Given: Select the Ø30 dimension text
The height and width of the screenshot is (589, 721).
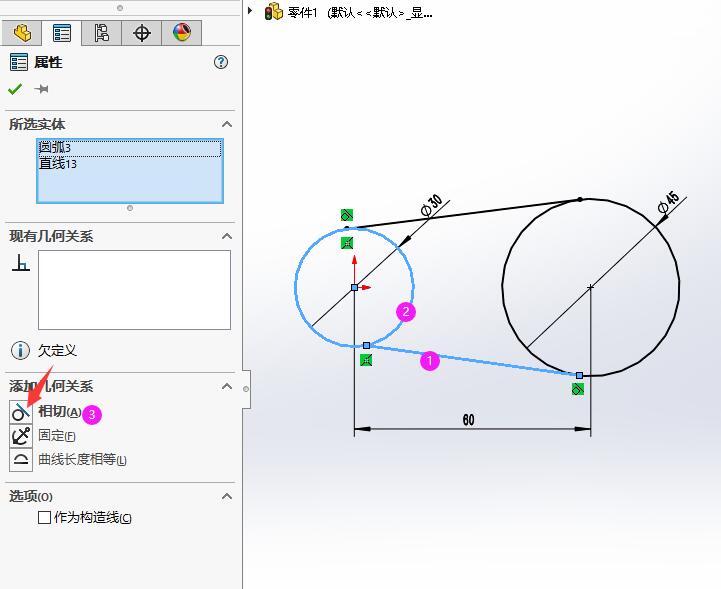Looking at the screenshot, I should coord(432,205).
